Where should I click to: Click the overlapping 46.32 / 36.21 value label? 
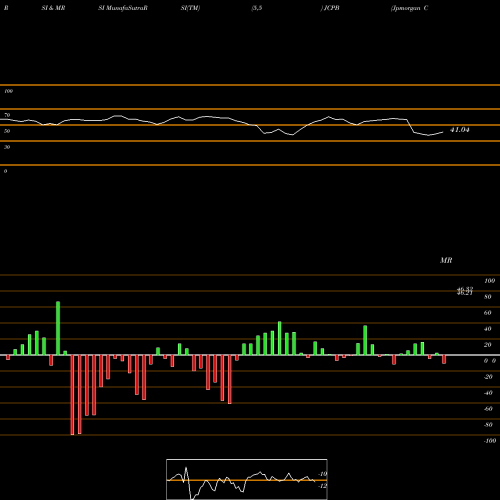click(x=465, y=291)
